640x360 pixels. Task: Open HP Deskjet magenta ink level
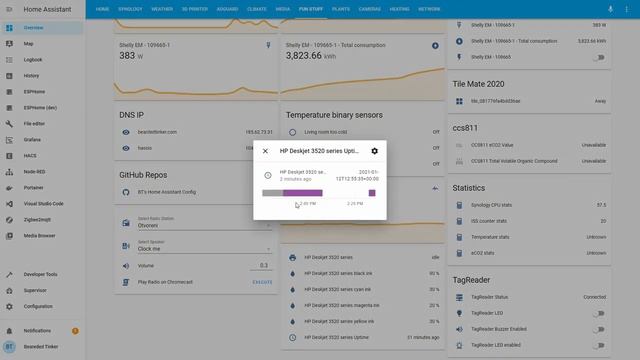[x=362, y=305]
